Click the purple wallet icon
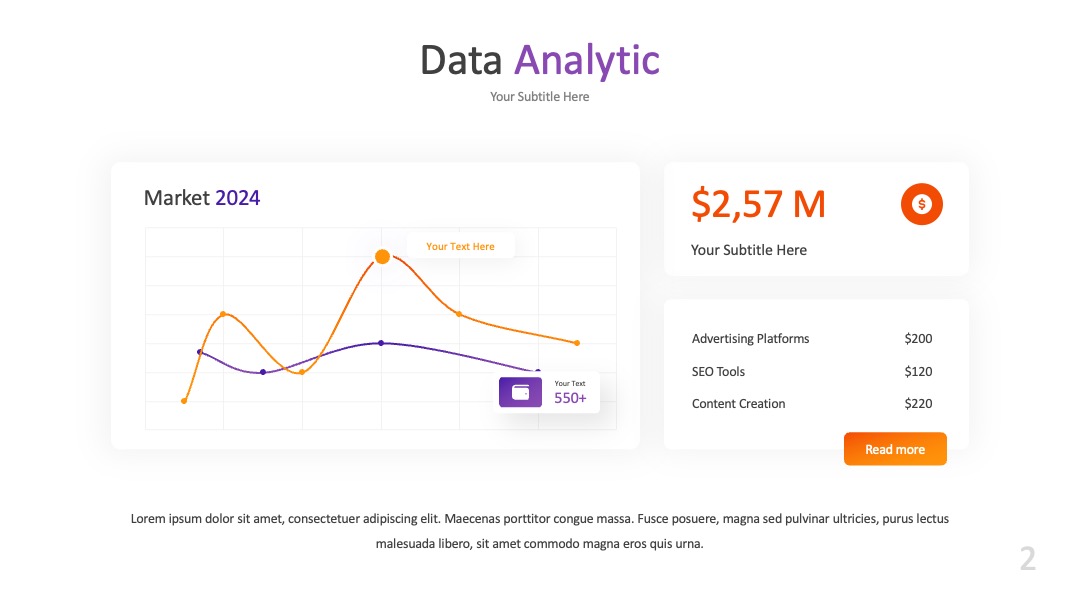1080x608 pixels. pyautogui.click(x=520, y=392)
